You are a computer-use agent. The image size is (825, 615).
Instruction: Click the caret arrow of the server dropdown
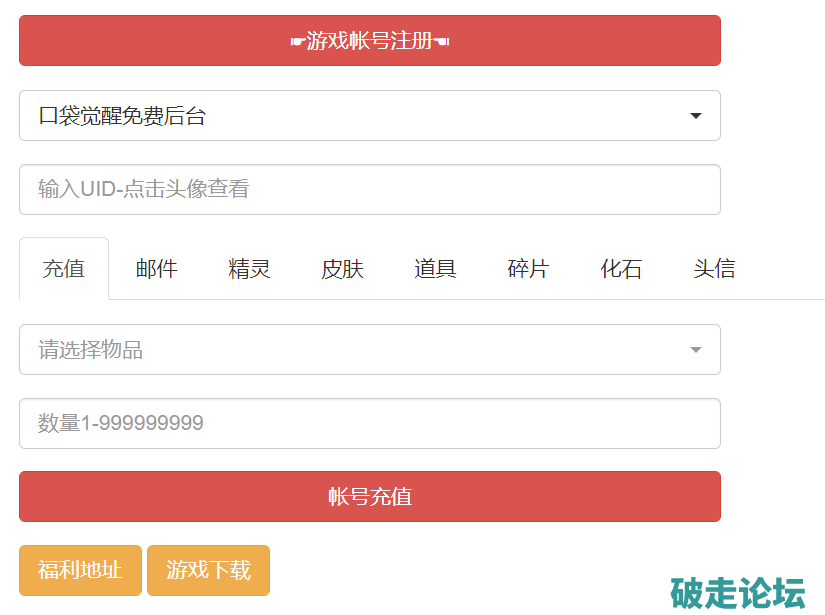click(696, 116)
